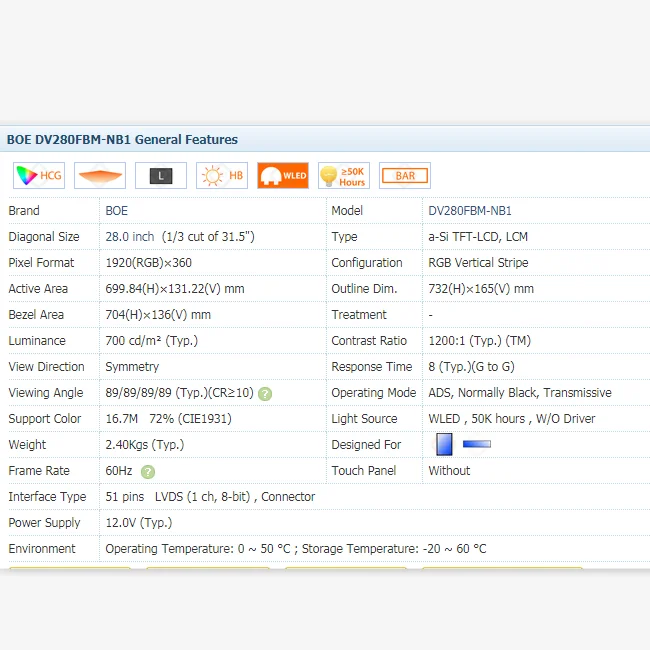Image resolution: width=650 pixels, height=650 pixels.
Task: Click the HCG high color gamut icon
Action: 39,176
